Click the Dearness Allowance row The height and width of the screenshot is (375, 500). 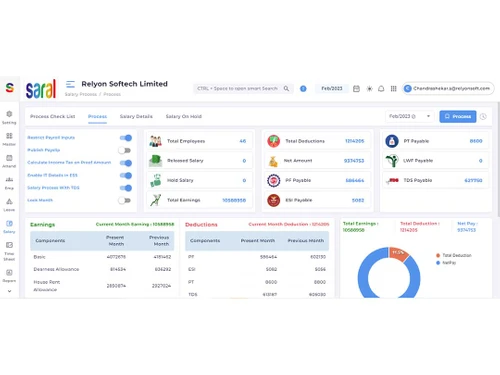pyautogui.click(x=102, y=269)
